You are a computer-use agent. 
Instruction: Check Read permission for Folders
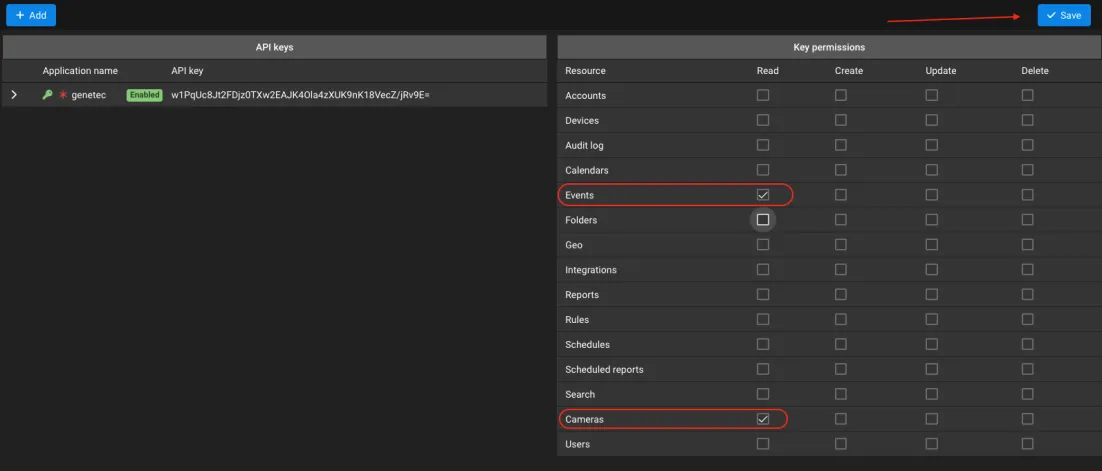[x=763, y=219]
